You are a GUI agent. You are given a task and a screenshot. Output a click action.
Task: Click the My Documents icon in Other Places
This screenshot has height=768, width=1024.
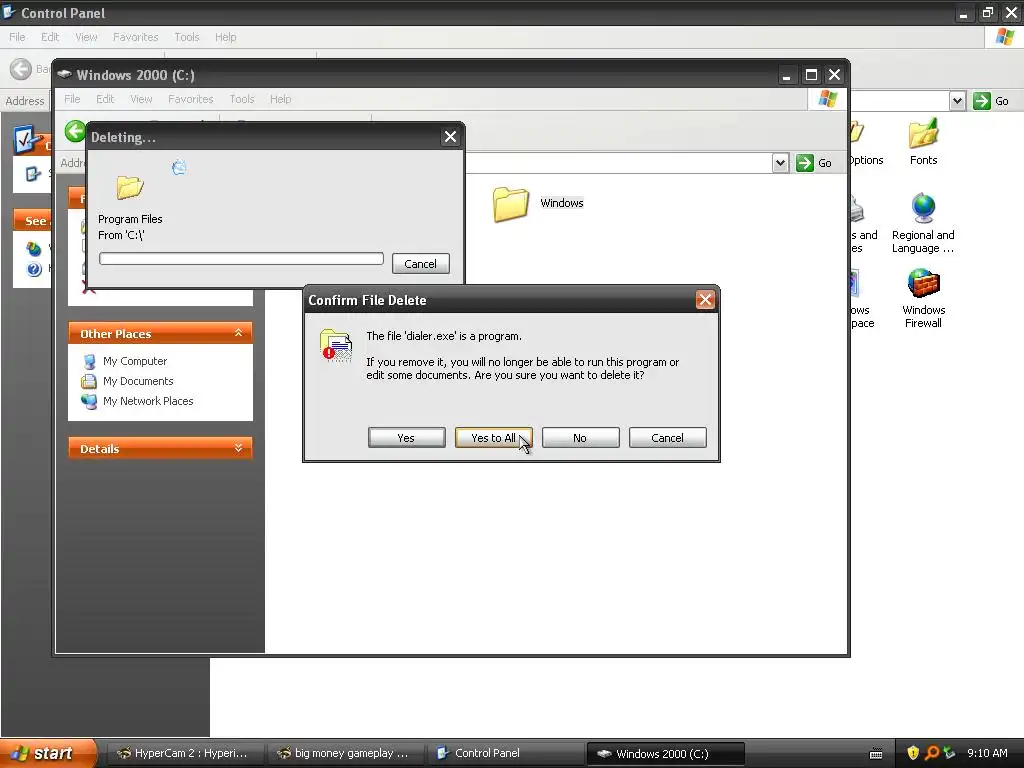[89, 381]
